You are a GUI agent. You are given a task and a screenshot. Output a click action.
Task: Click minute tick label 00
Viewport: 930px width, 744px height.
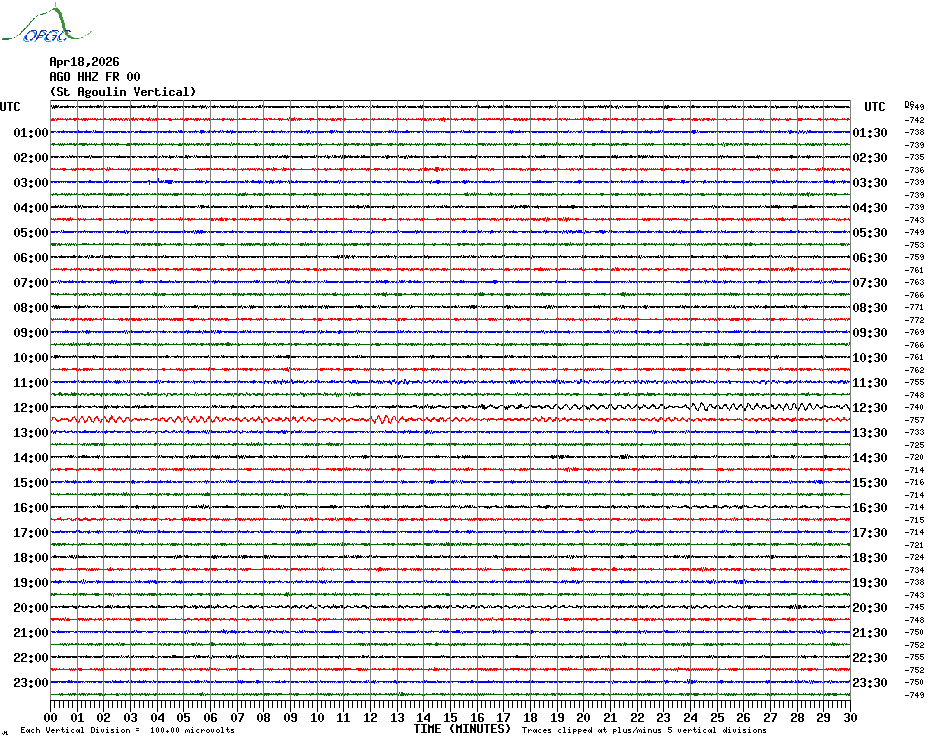pyautogui.click(x=51, y=717)
